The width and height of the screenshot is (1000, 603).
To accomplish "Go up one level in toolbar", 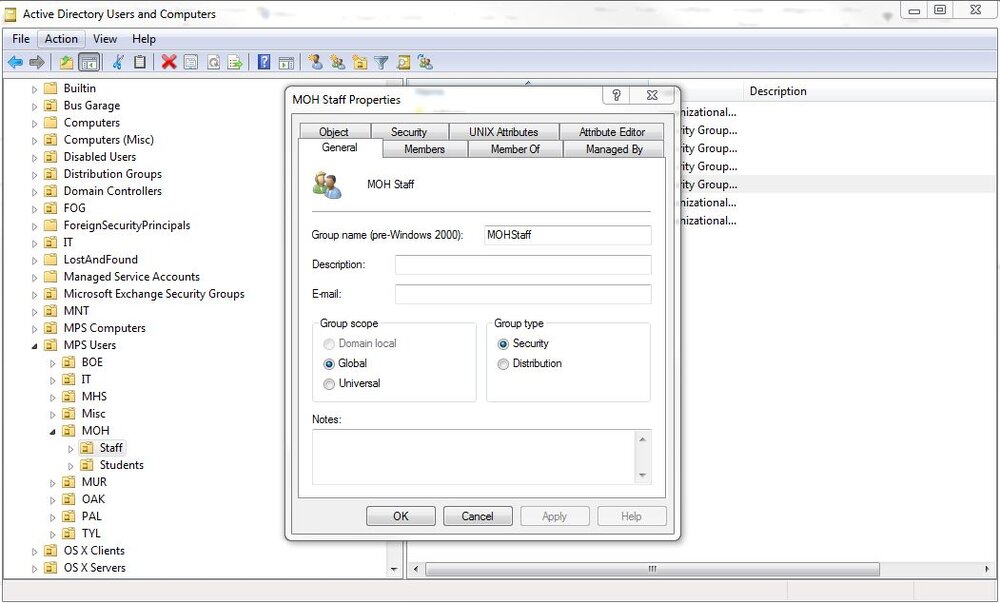I will (66, 62).
